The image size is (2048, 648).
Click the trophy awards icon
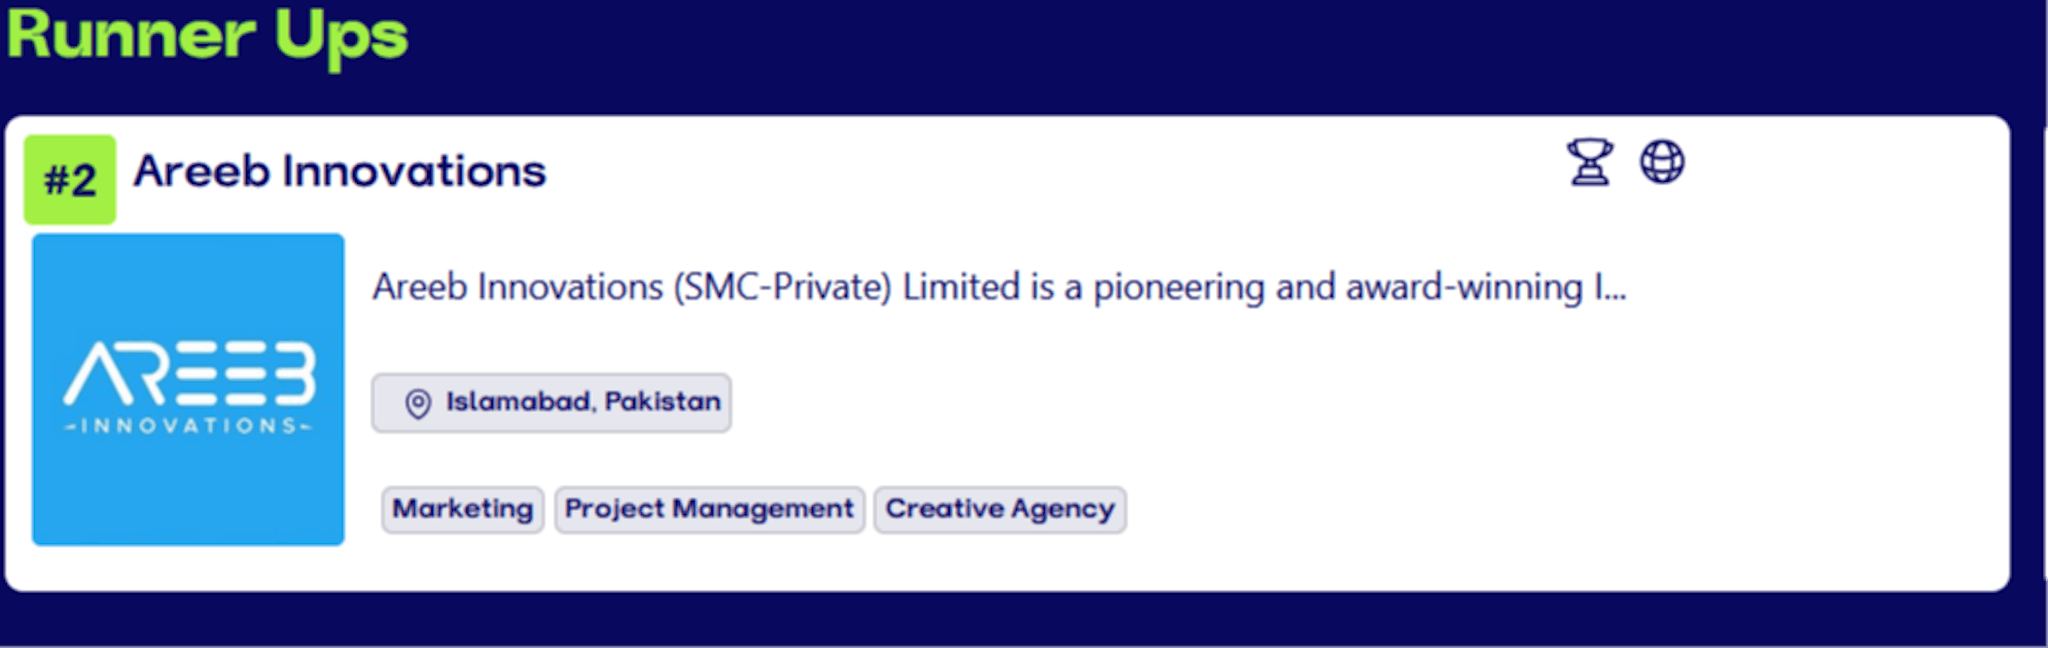coord(1589,162)
